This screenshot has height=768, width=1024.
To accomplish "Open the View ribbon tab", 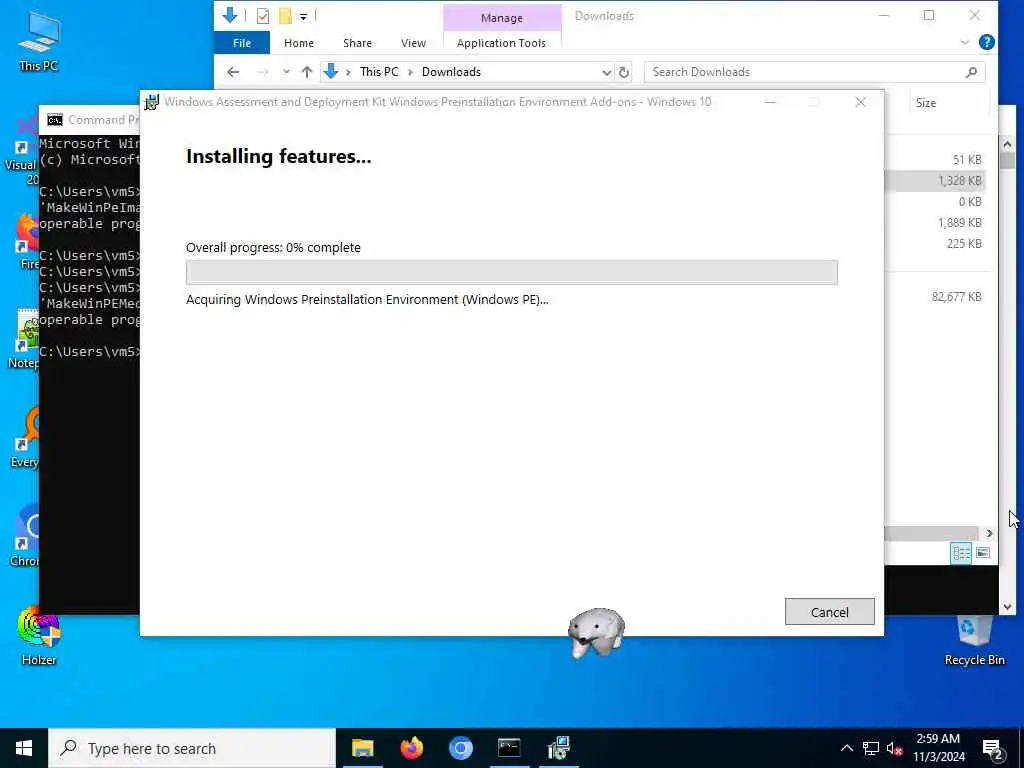I will click(413, 43).
